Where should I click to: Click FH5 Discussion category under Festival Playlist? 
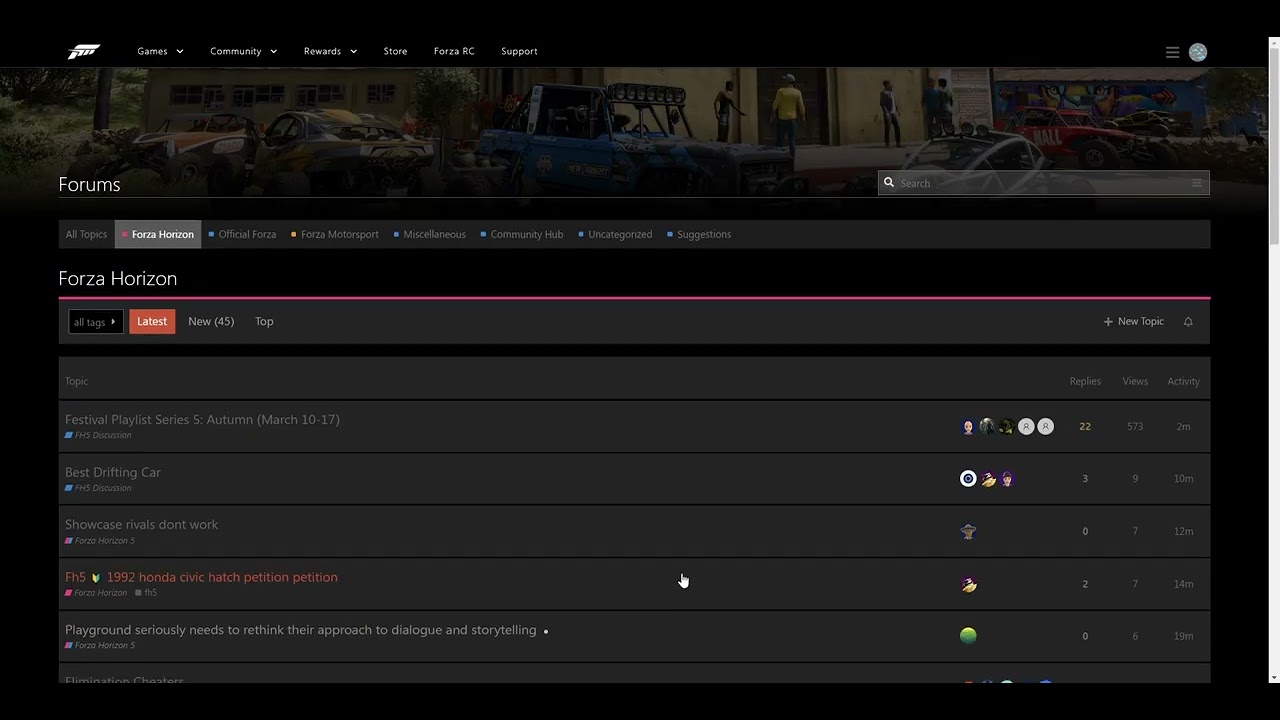point(99,436)
